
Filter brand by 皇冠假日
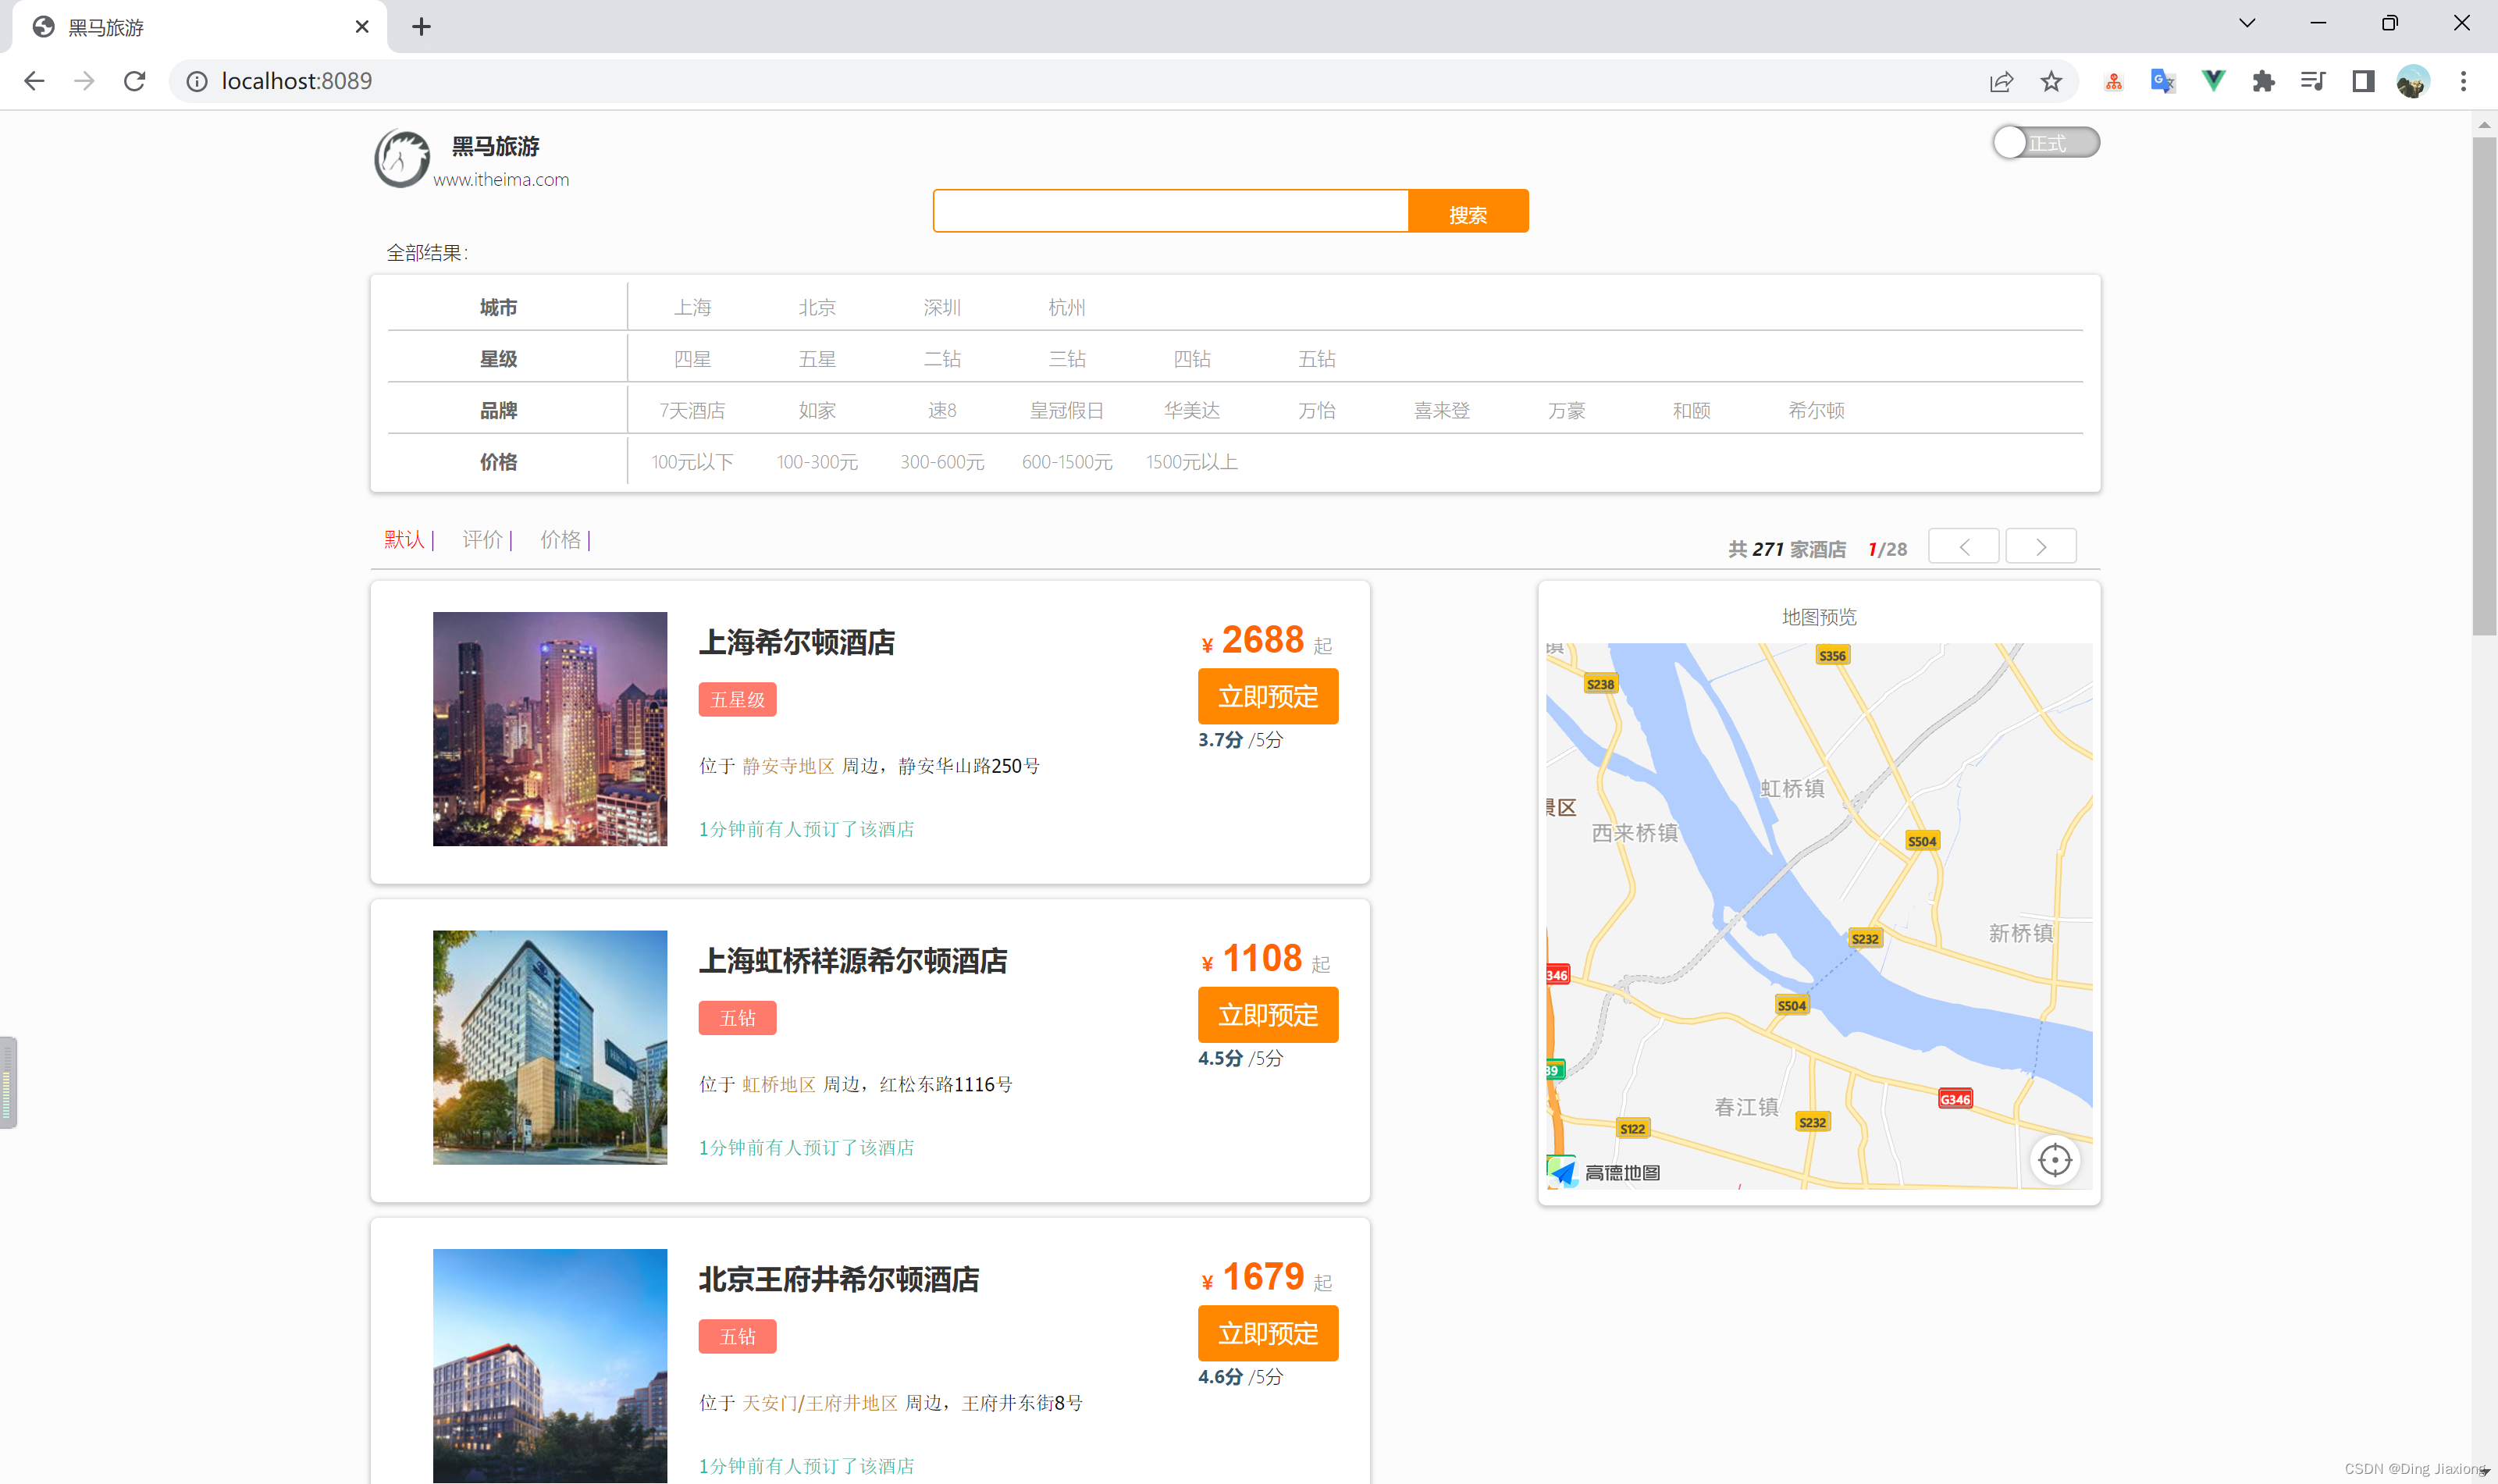pos(1067,410)
